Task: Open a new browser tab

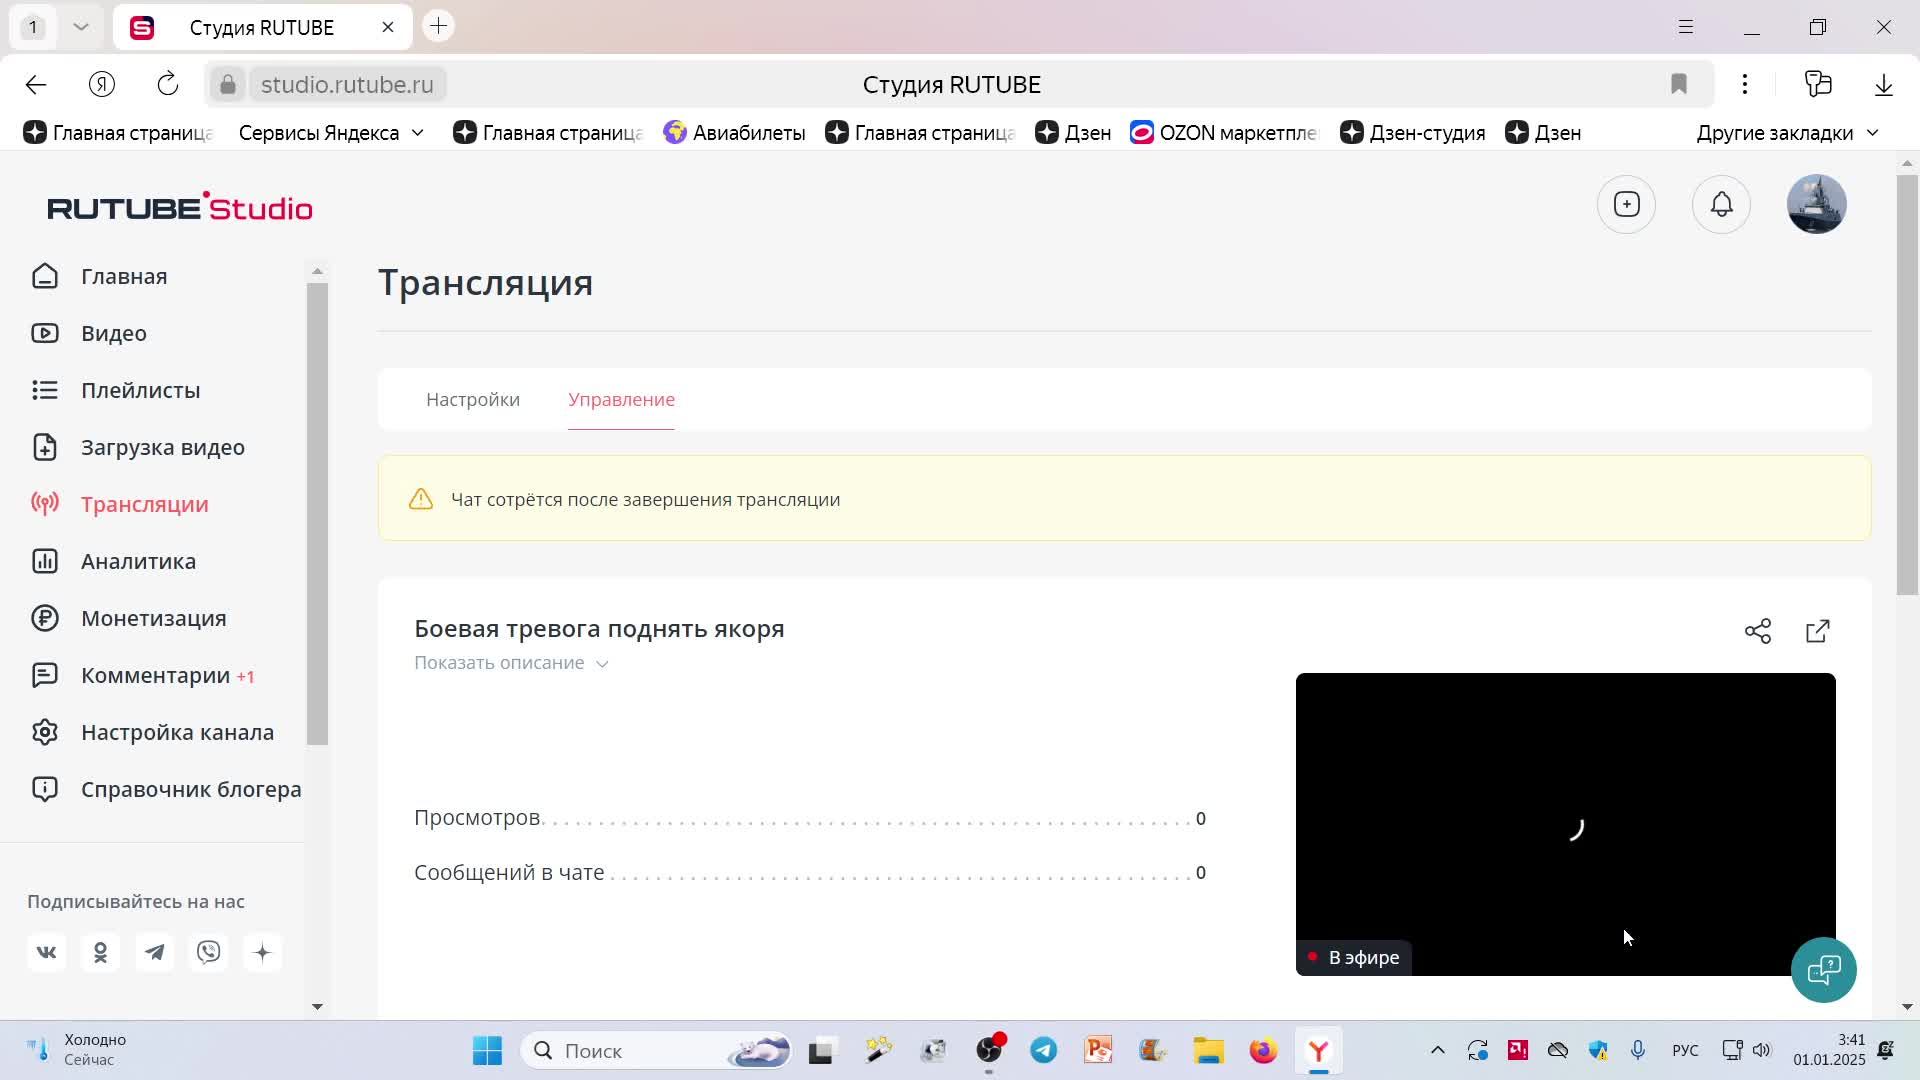Action: pos(438,26)
